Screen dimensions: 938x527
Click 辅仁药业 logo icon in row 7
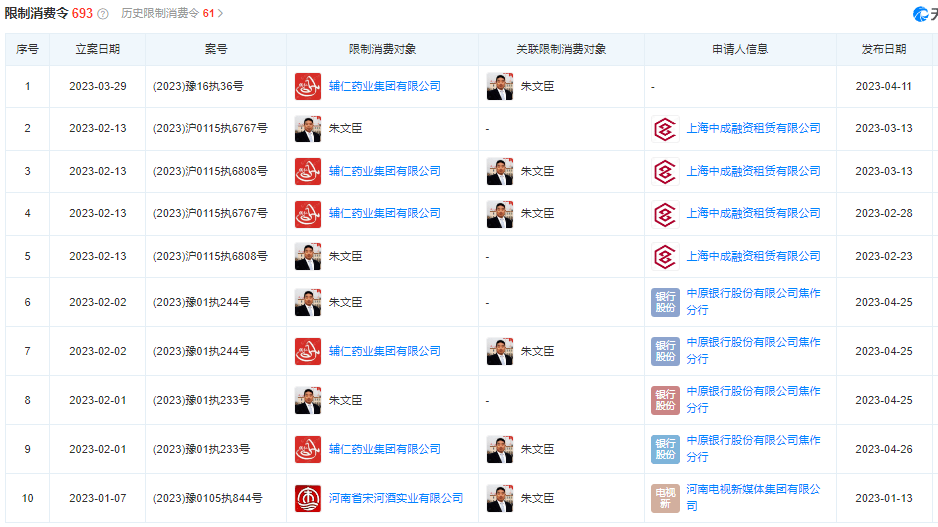click(307, 351)
